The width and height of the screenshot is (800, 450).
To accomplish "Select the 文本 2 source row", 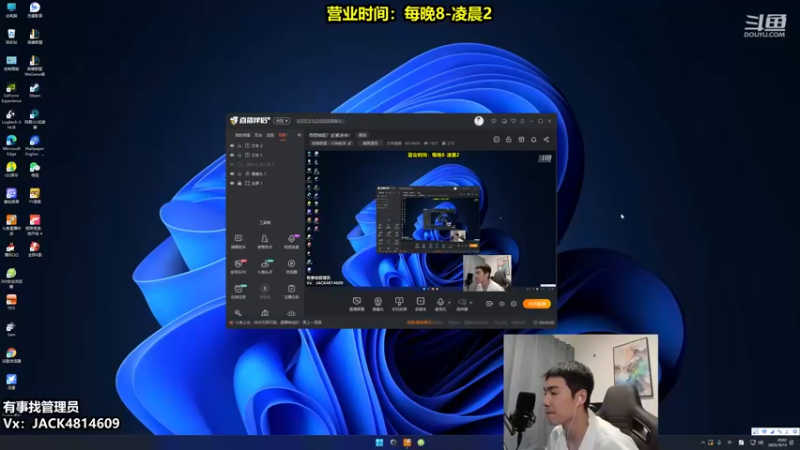I will click(x=265, y=145).
